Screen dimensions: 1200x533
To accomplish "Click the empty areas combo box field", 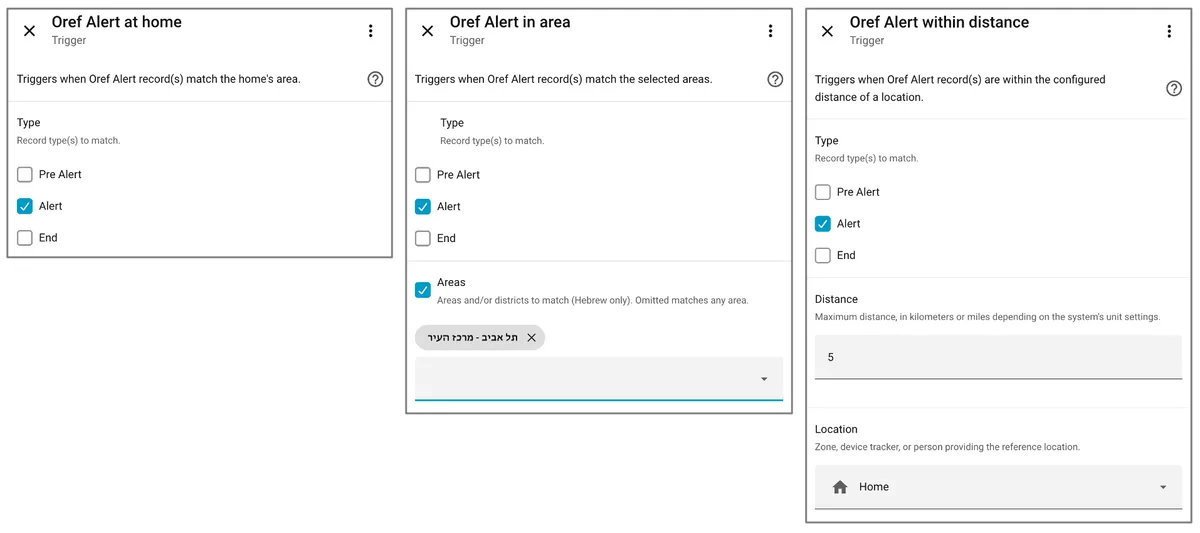I will [x=599, y=379].
